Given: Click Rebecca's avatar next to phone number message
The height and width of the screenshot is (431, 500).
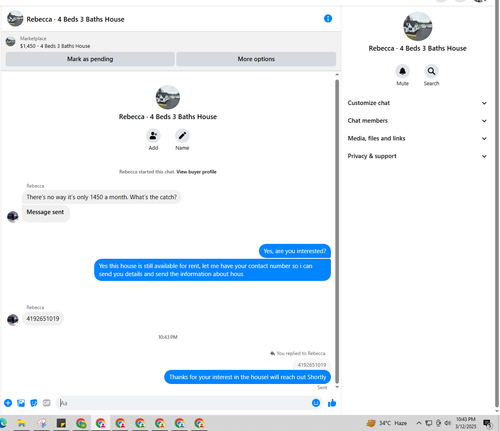Looking at the screenshot, I should pyautogui.click(x=13, y=319).
